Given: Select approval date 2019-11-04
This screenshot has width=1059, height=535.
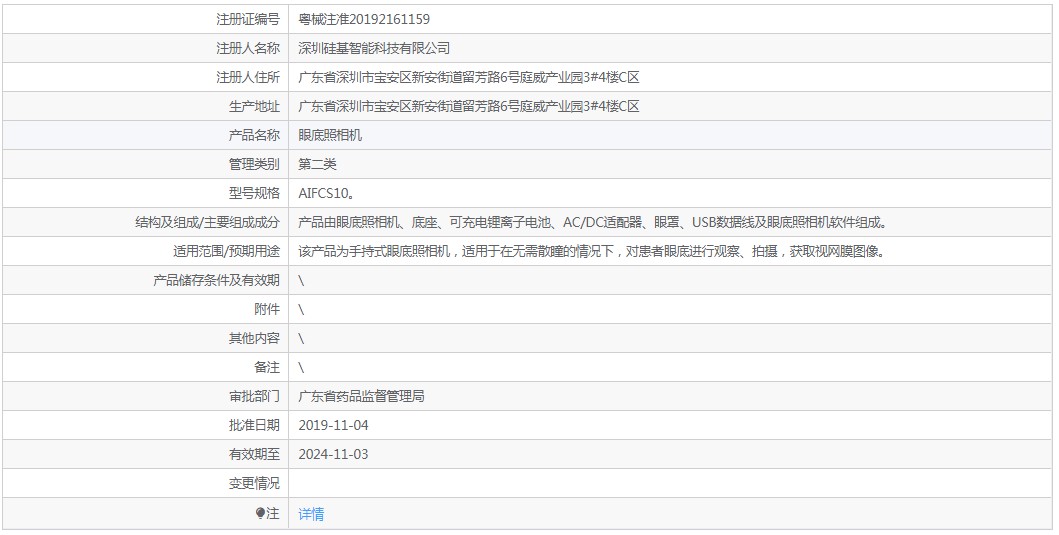Looking at the screenshot, I should (334, 426).
